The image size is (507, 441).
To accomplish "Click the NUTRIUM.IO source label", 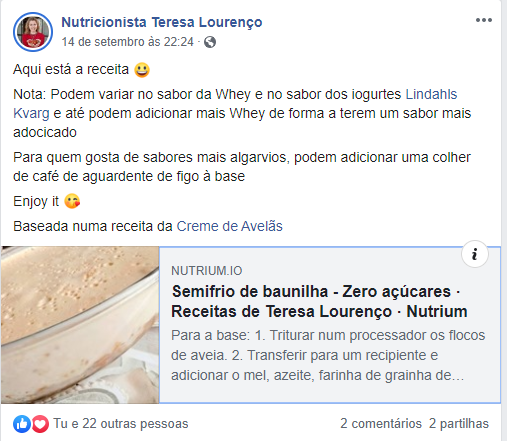I will coord(207,271).
